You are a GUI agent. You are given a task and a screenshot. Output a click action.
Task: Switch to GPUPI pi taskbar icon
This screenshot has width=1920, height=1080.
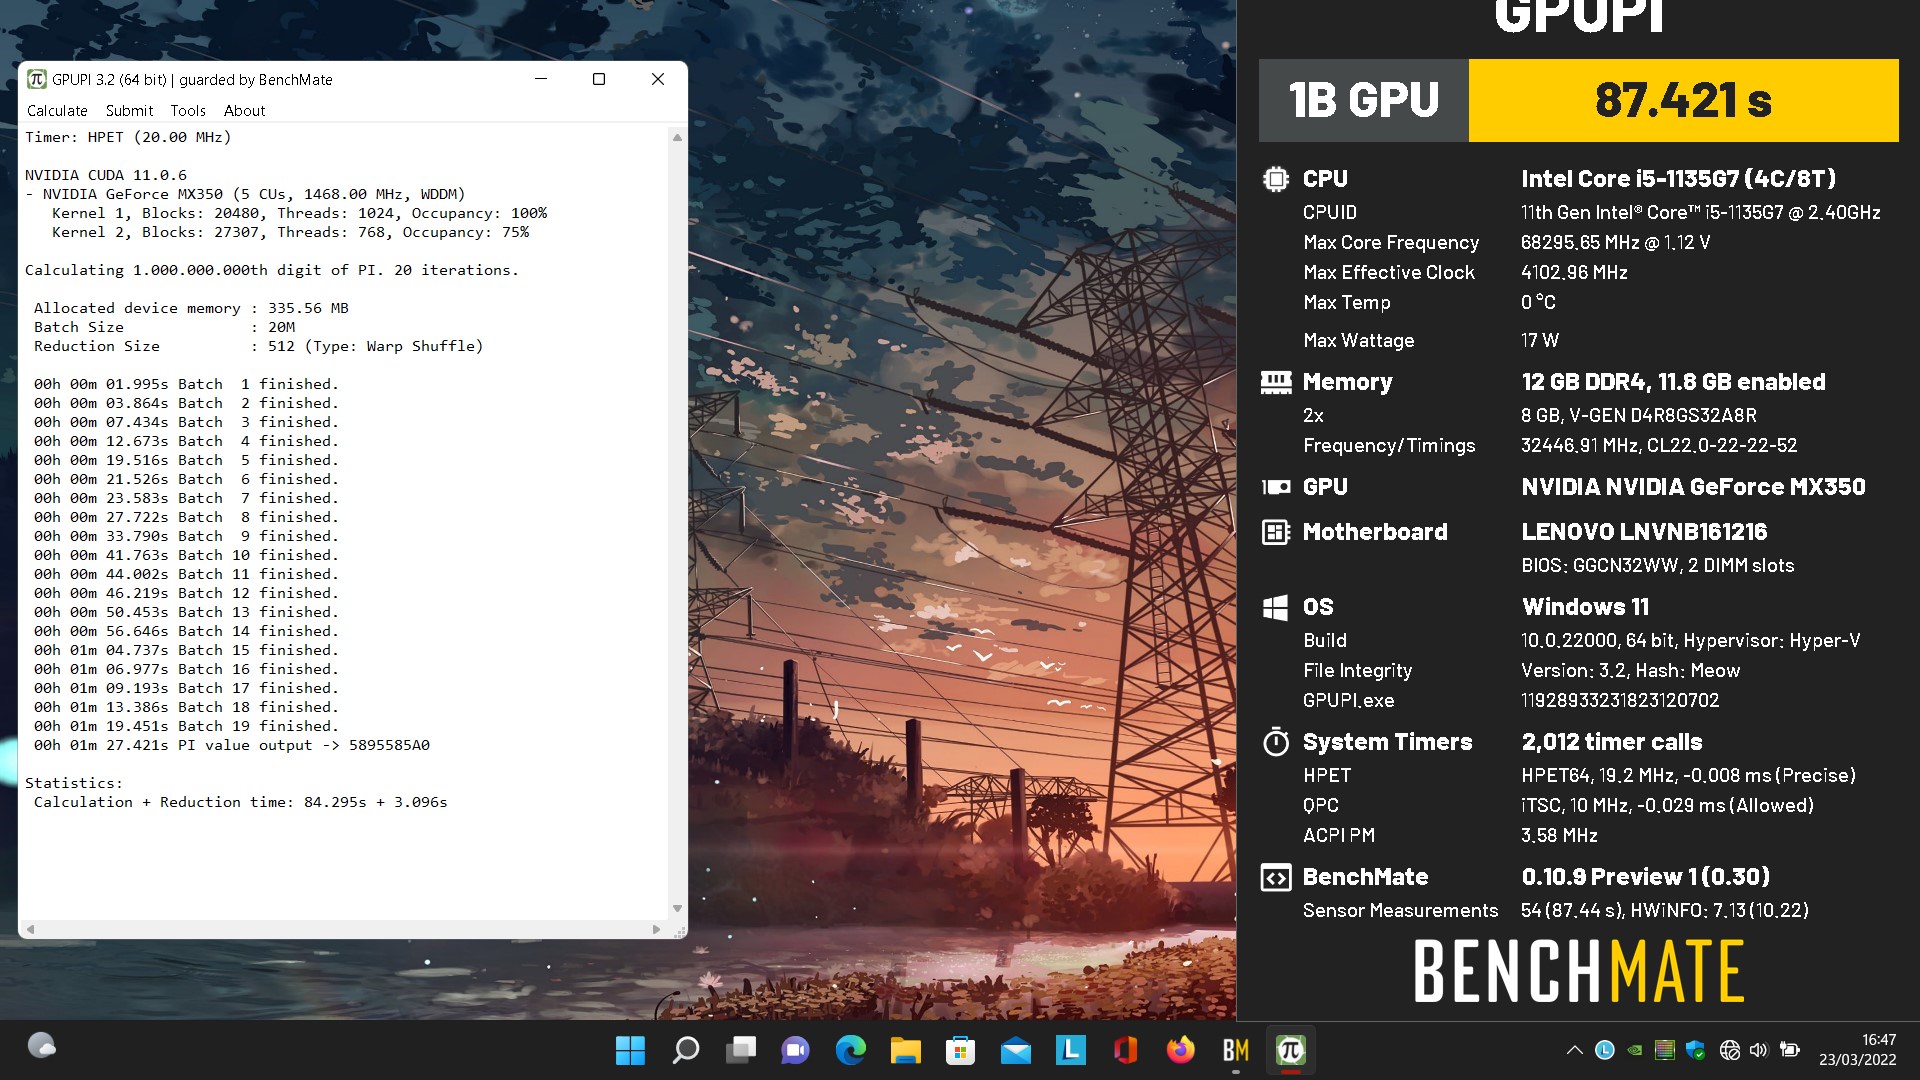click(x=1291, y=1050)
